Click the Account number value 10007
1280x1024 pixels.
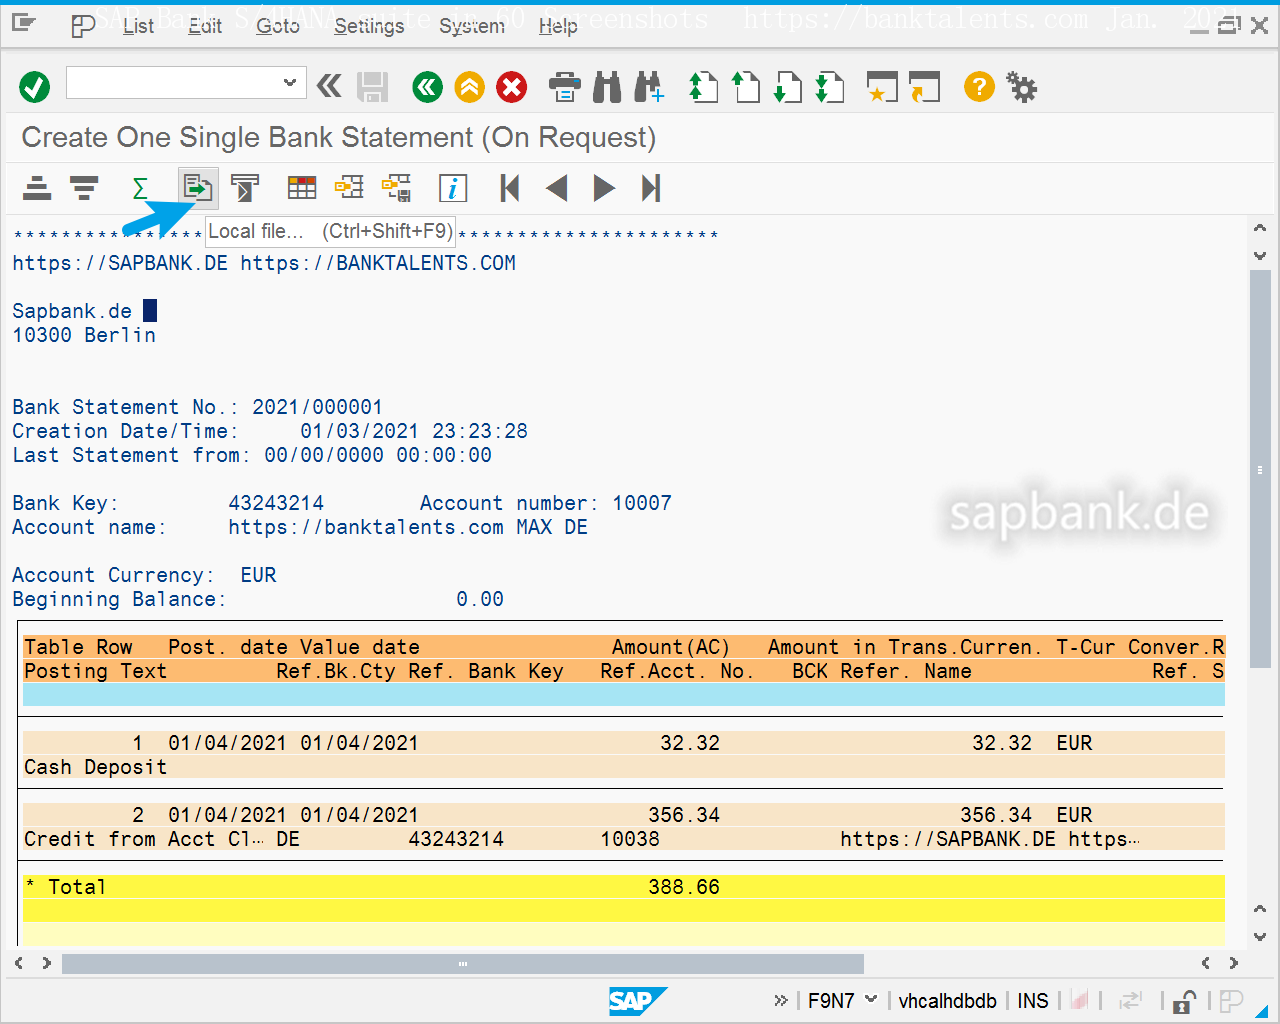[x=642, y=503]
